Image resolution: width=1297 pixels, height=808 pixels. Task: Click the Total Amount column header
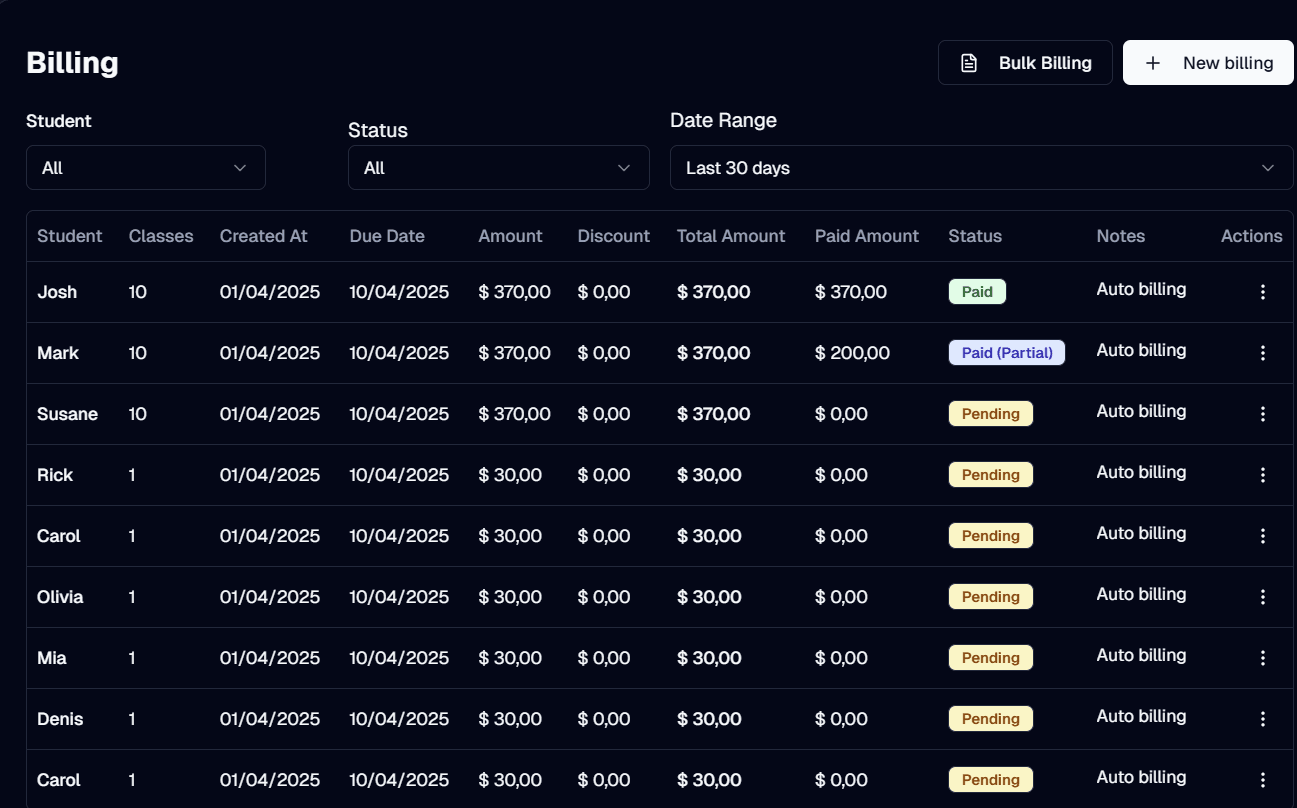tap(730, 236)
